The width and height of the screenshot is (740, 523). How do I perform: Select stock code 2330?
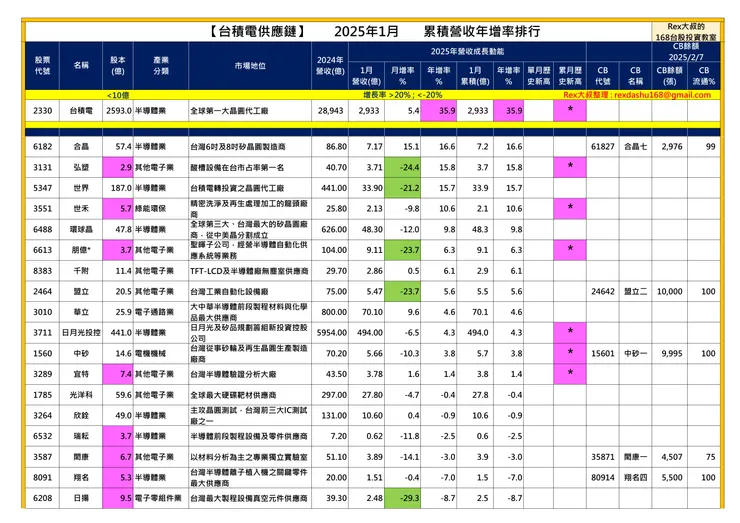[x=42, y=111]
